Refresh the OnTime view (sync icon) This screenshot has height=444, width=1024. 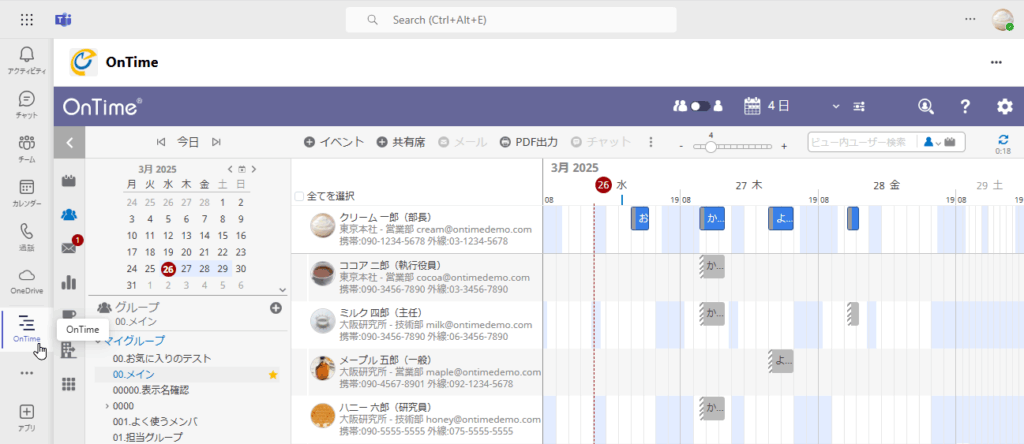(x=1003, y=139)
